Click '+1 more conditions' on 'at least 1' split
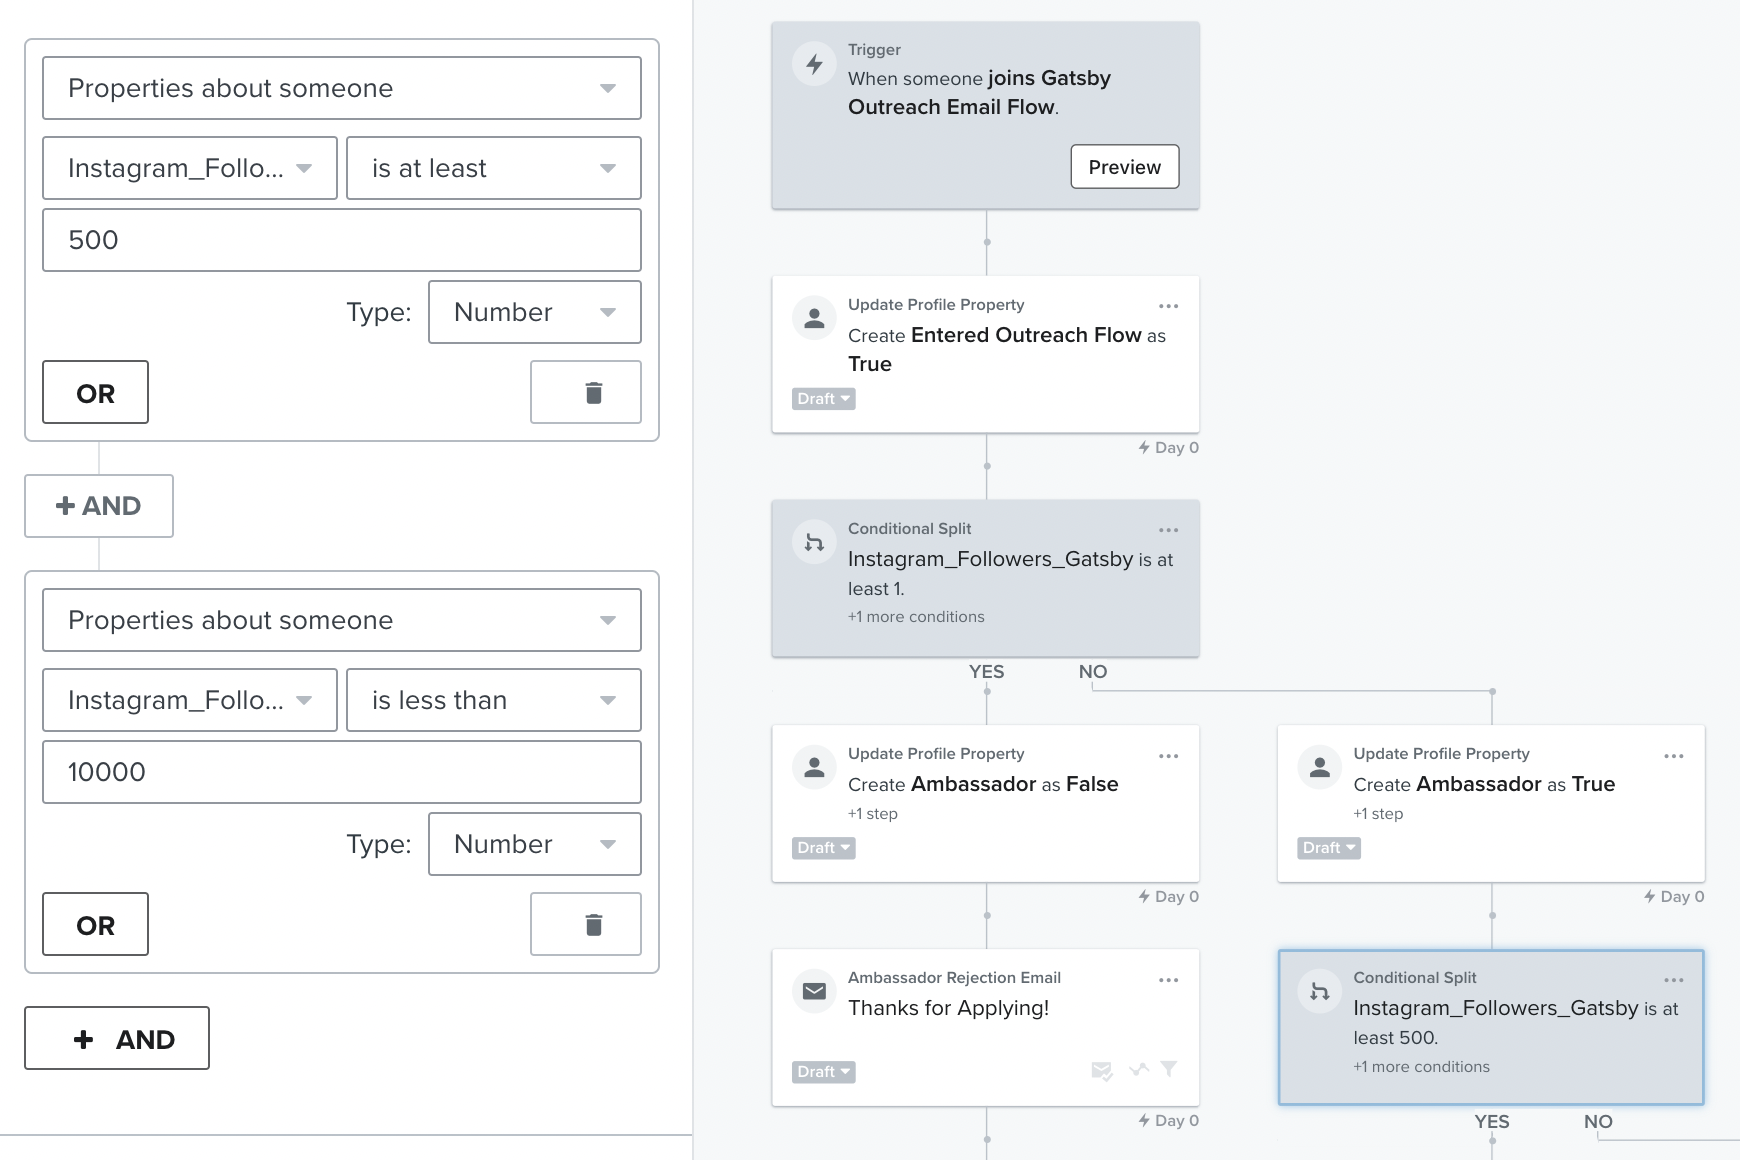1740x1160 pixels. (916, 617)
